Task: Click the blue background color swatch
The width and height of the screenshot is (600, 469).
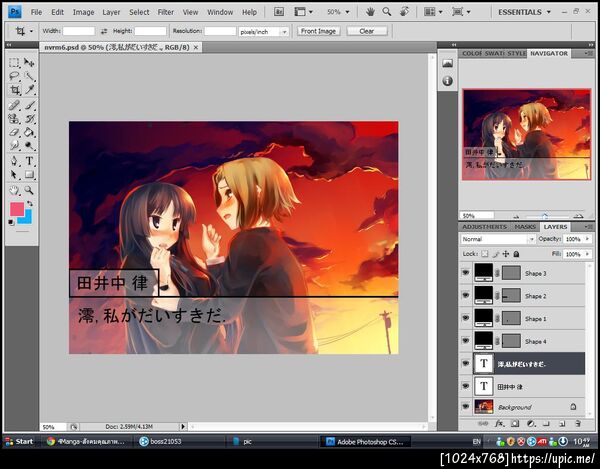Action: [x=26, y=218]
